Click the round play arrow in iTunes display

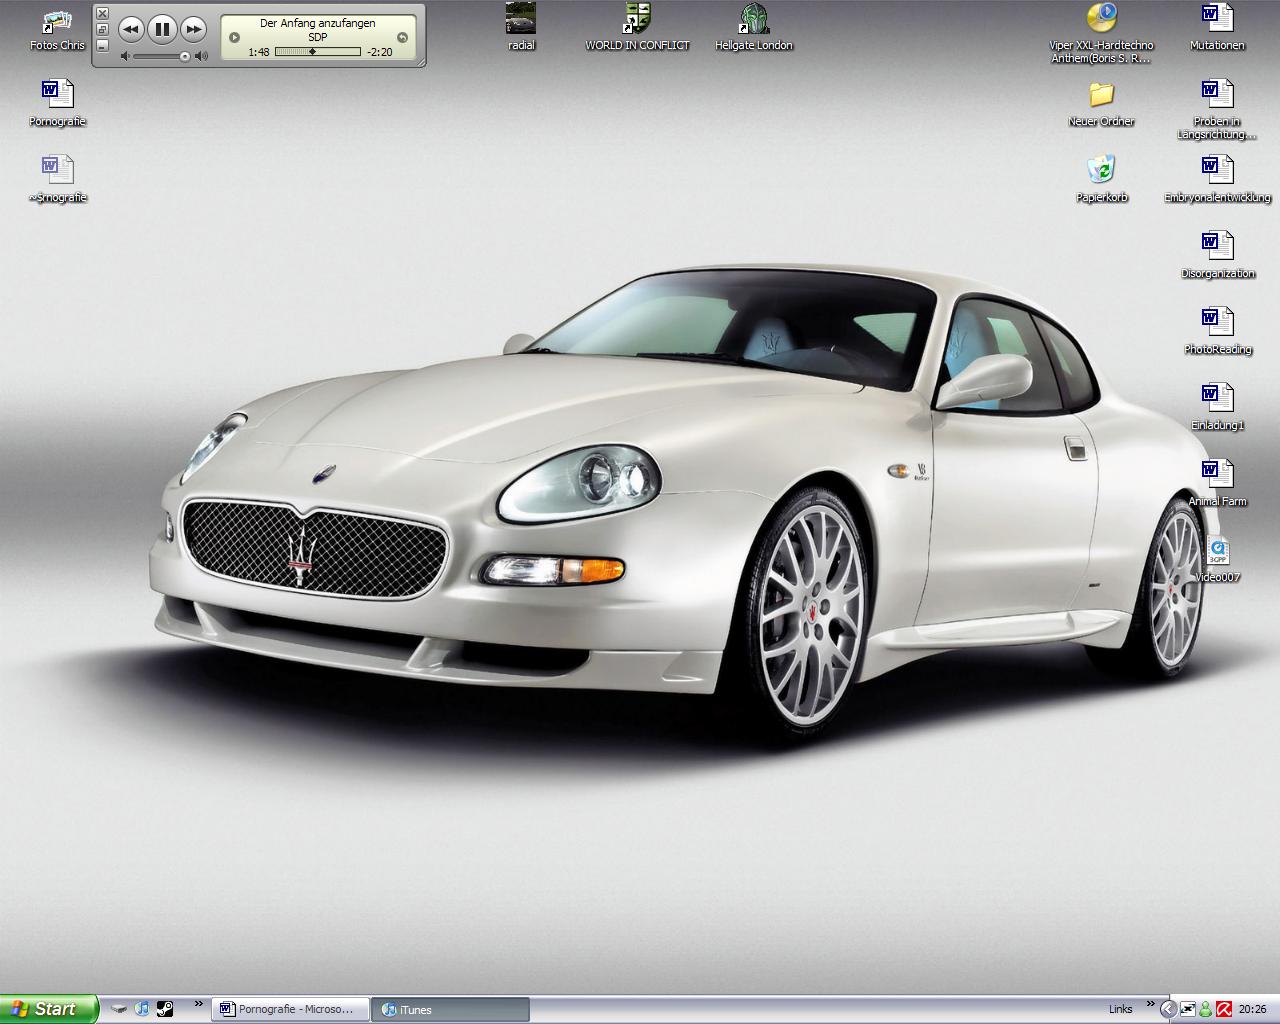click(x=234, y=38)
